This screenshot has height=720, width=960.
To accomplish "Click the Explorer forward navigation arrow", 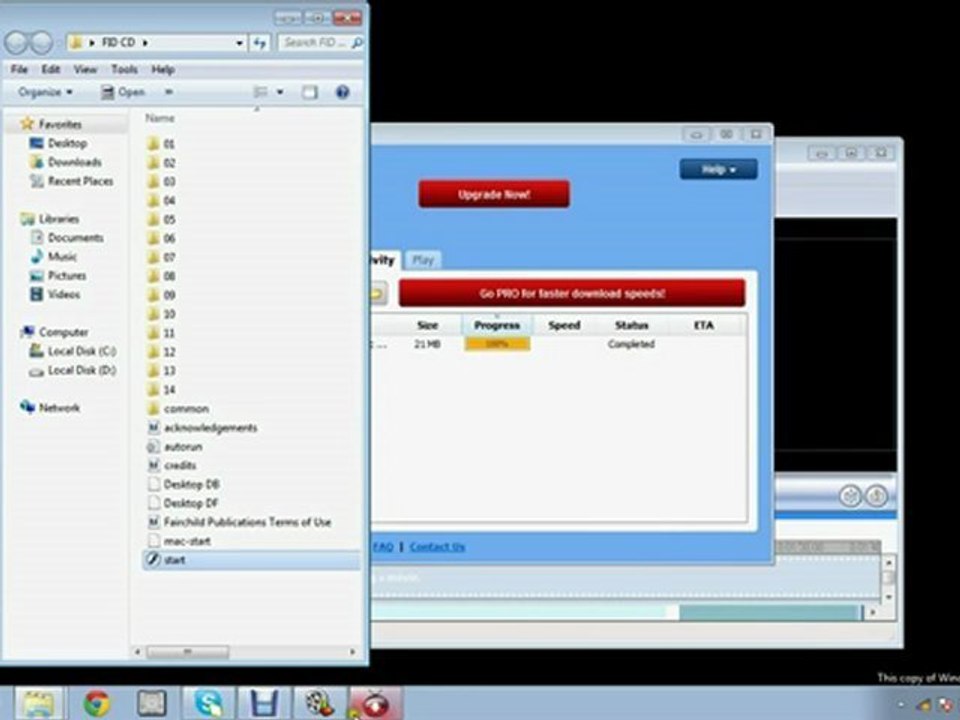I will (41, 42).
